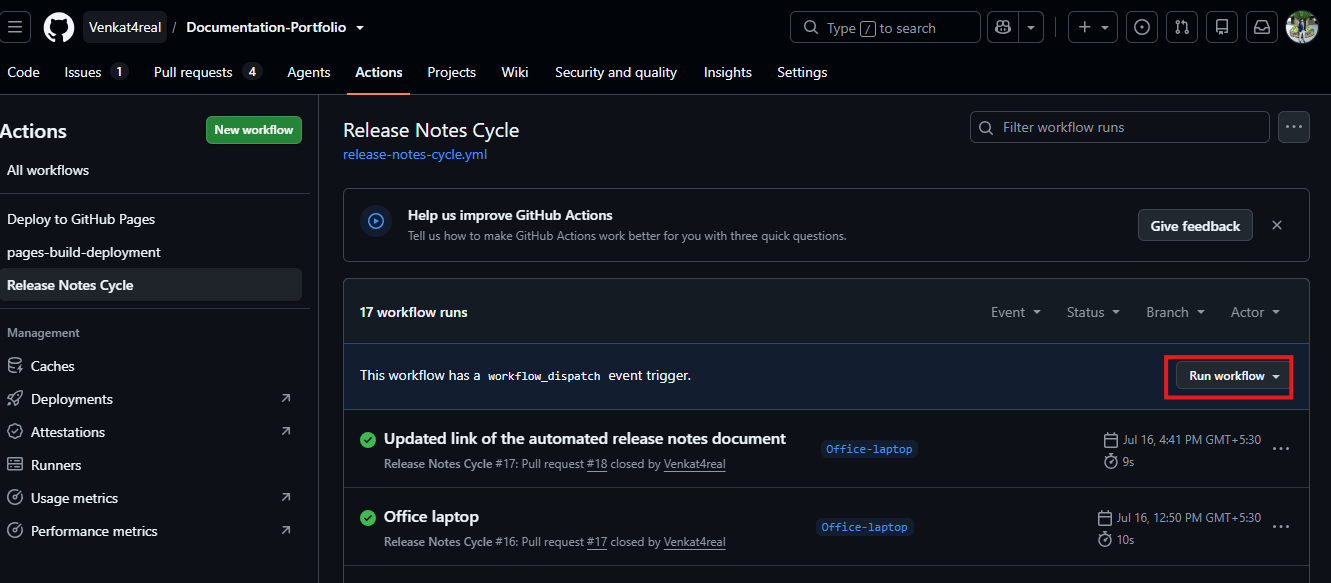The height and width of the screenshot is (583, 1331).
Task: Open the Settings tab
Action: [802, 72]
